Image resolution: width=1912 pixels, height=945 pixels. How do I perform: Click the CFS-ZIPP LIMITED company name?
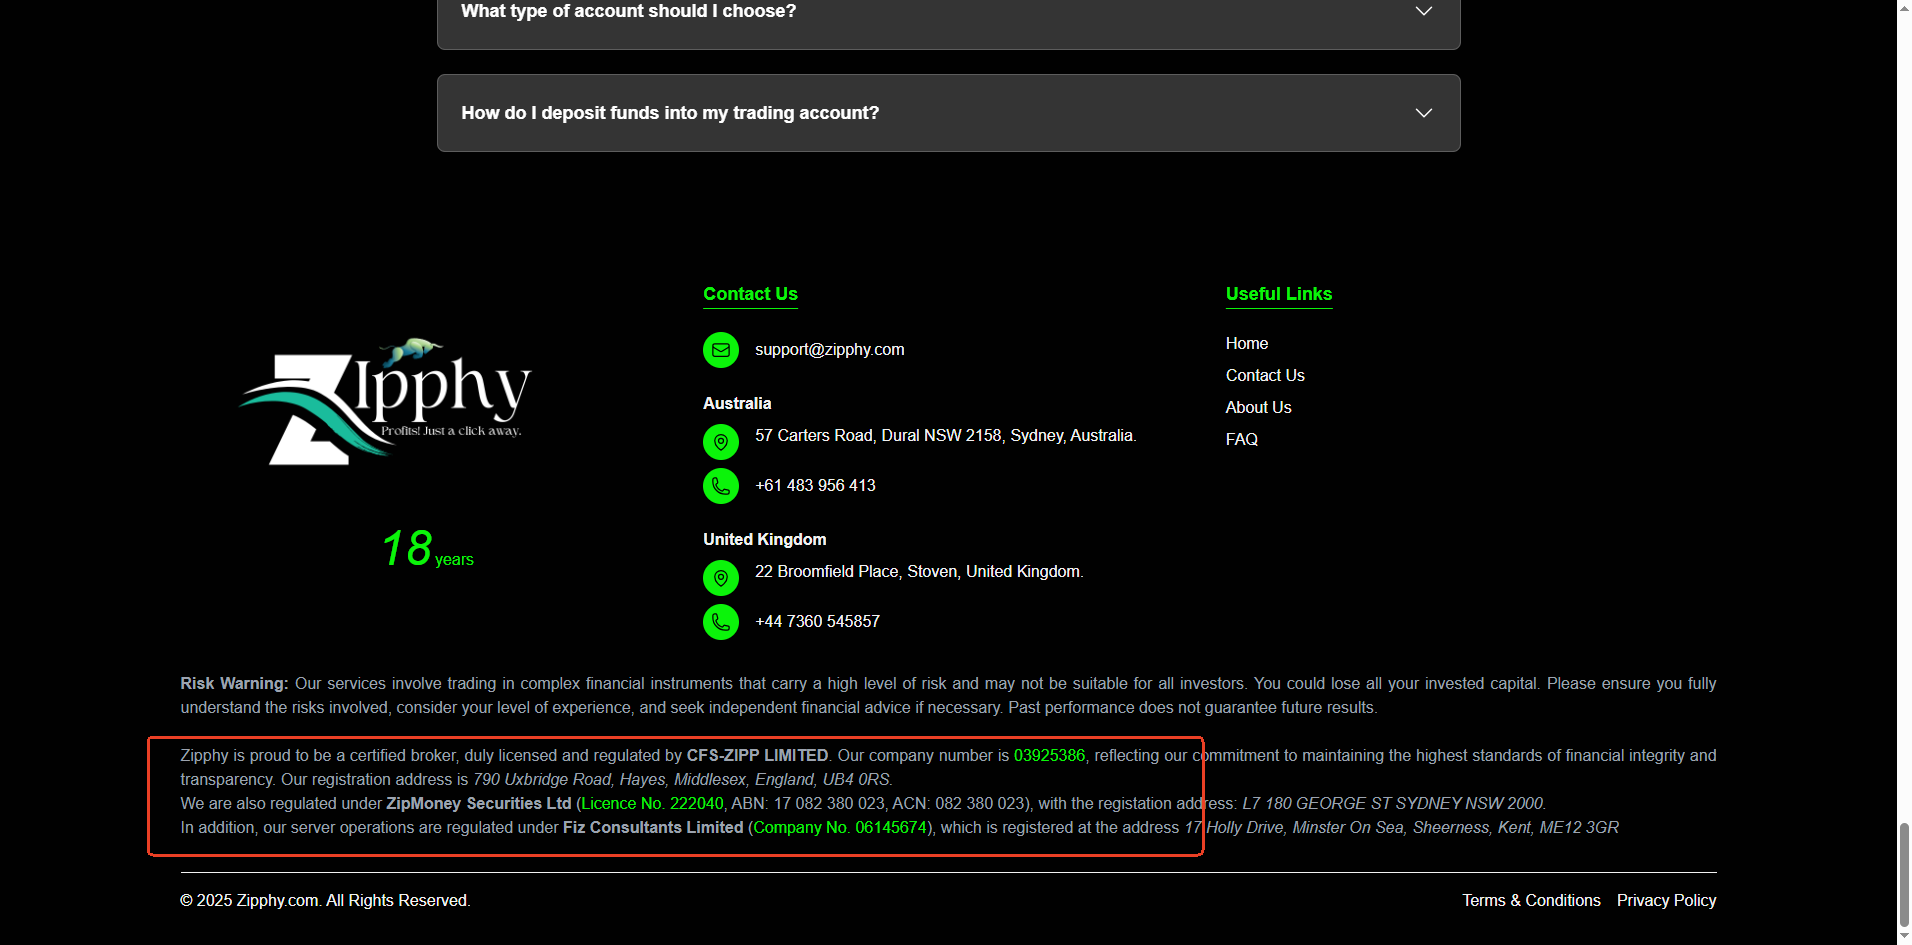[x=757, y=755]
